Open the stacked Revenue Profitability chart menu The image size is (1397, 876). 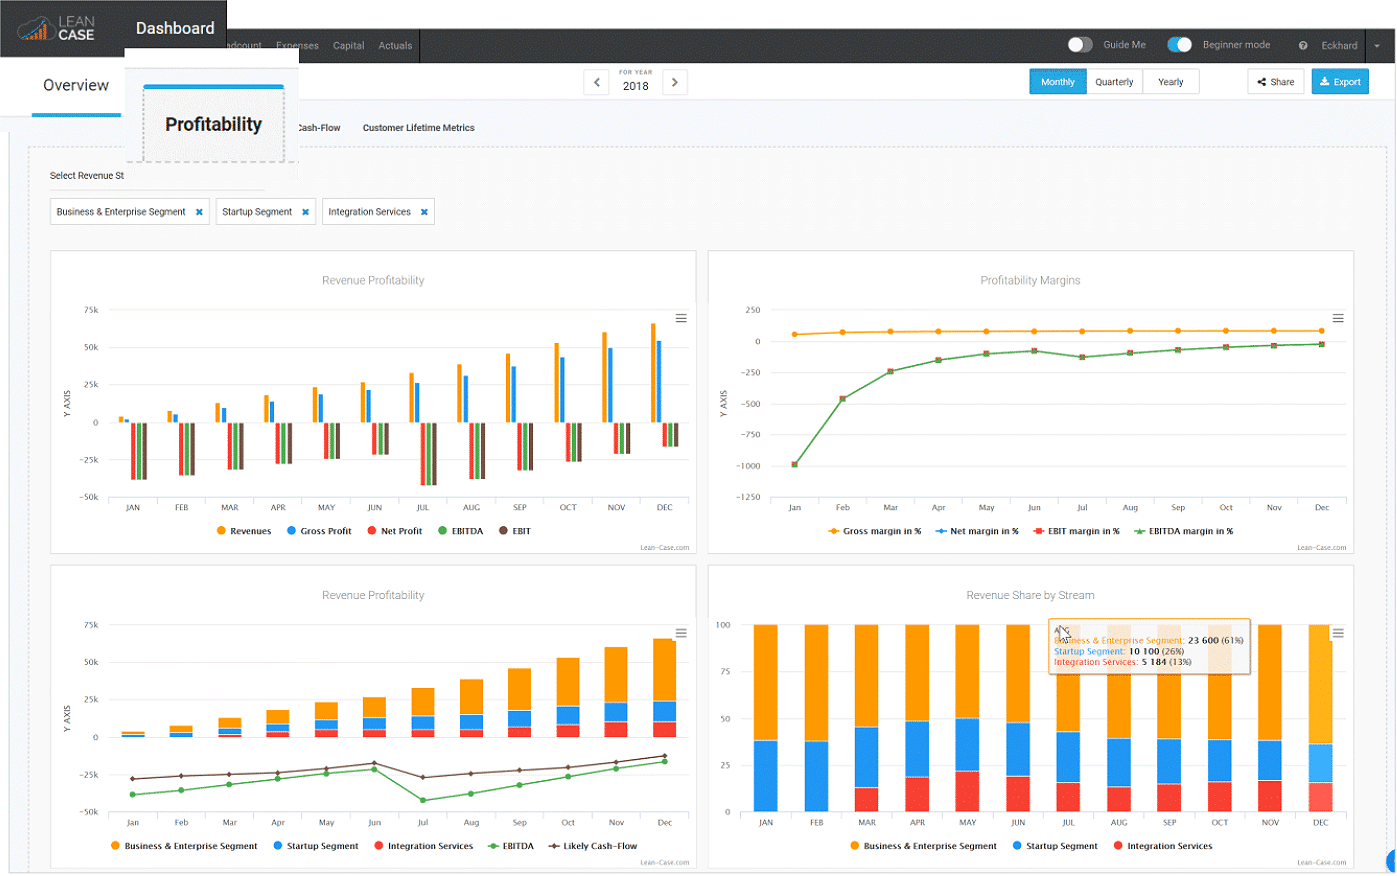tap(681, 633)
